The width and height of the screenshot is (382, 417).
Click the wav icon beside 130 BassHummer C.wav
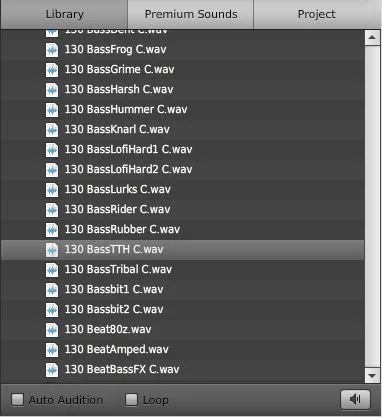pyautogui.click(x=52, y=110)
